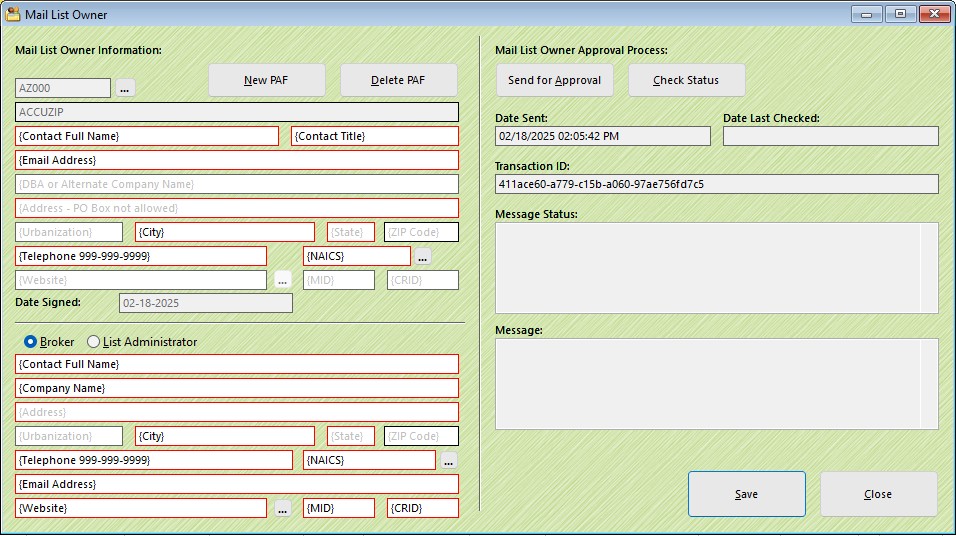The height and width of the screenshot is (536, 956).
Task: Click owner MID field
Action: pyautogui.click(x=339, y=280)
